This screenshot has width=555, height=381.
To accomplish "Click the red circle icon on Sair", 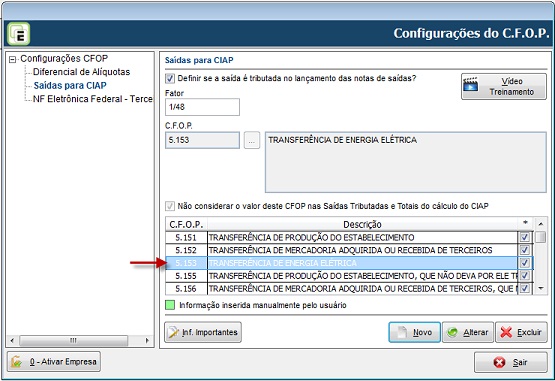I will pos(499,362).
